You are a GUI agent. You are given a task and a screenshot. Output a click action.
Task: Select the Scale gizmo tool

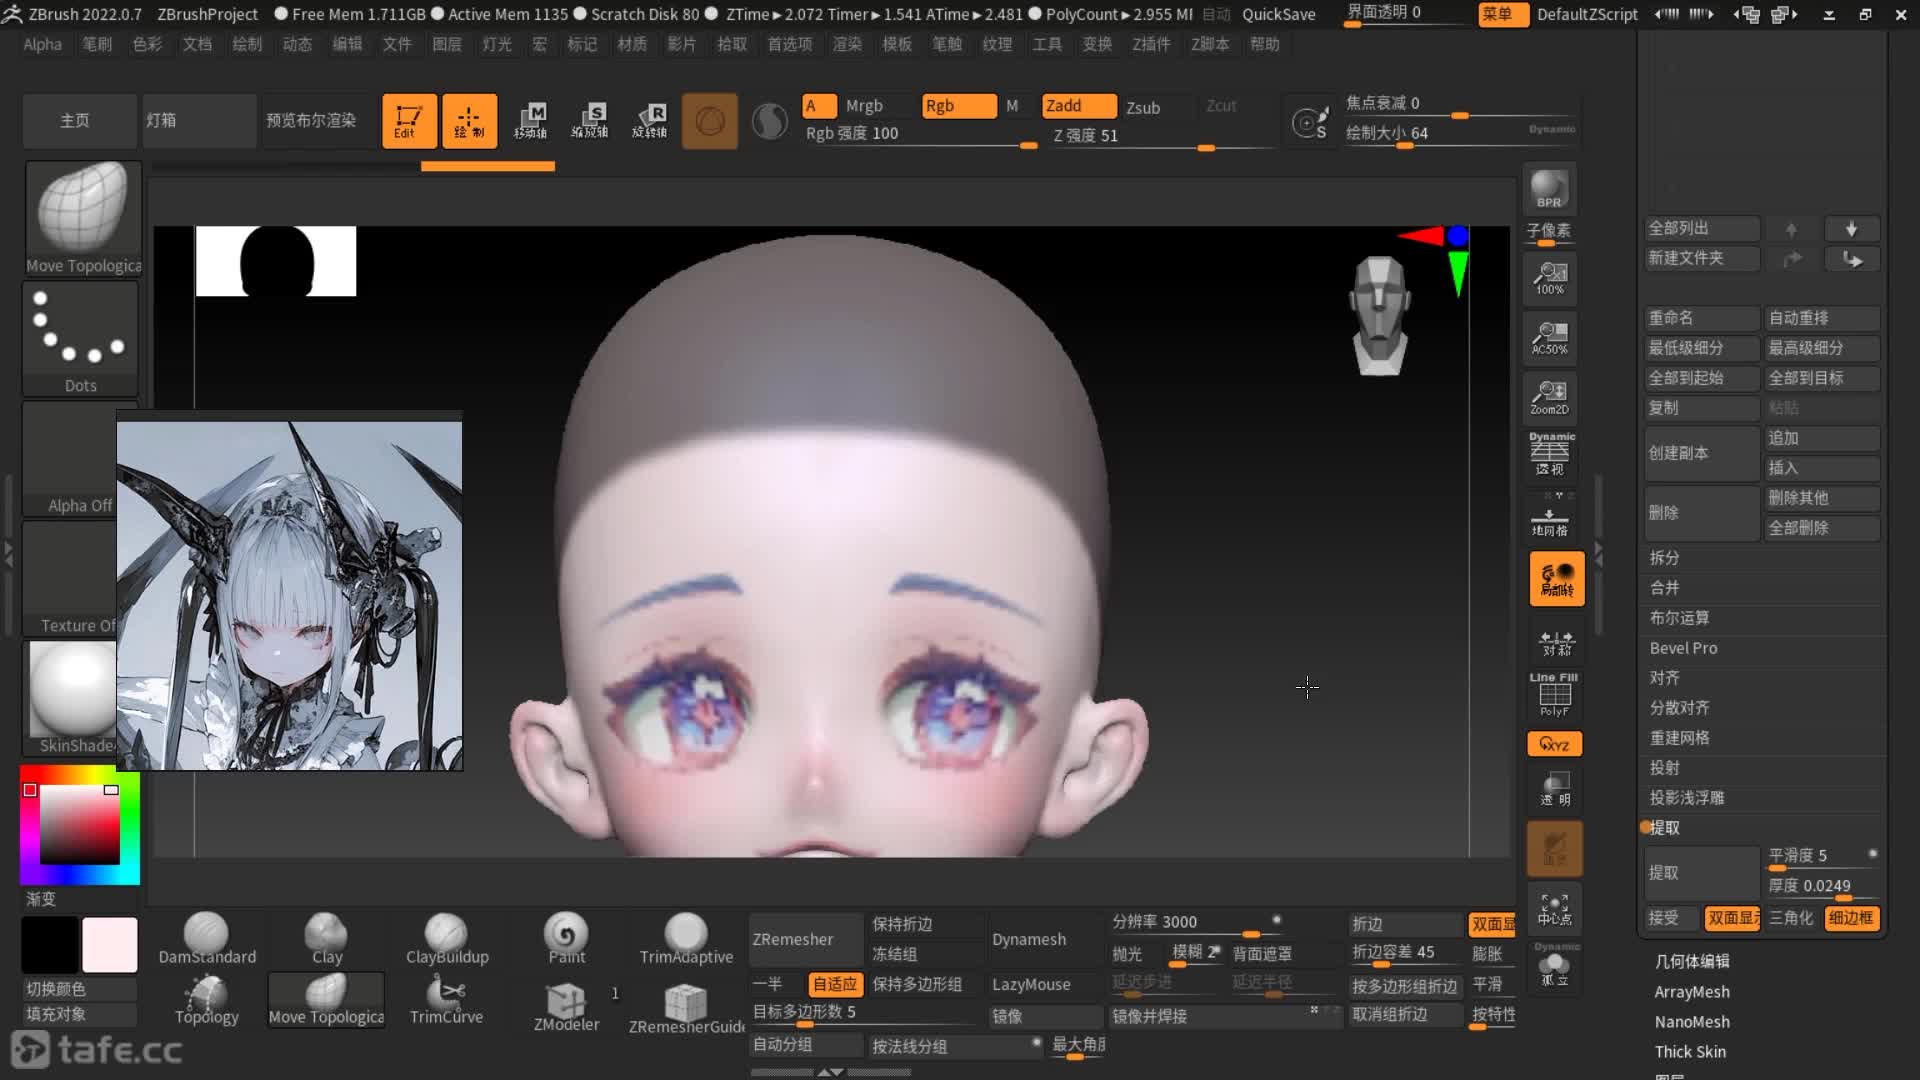click(x=590, y=121)
